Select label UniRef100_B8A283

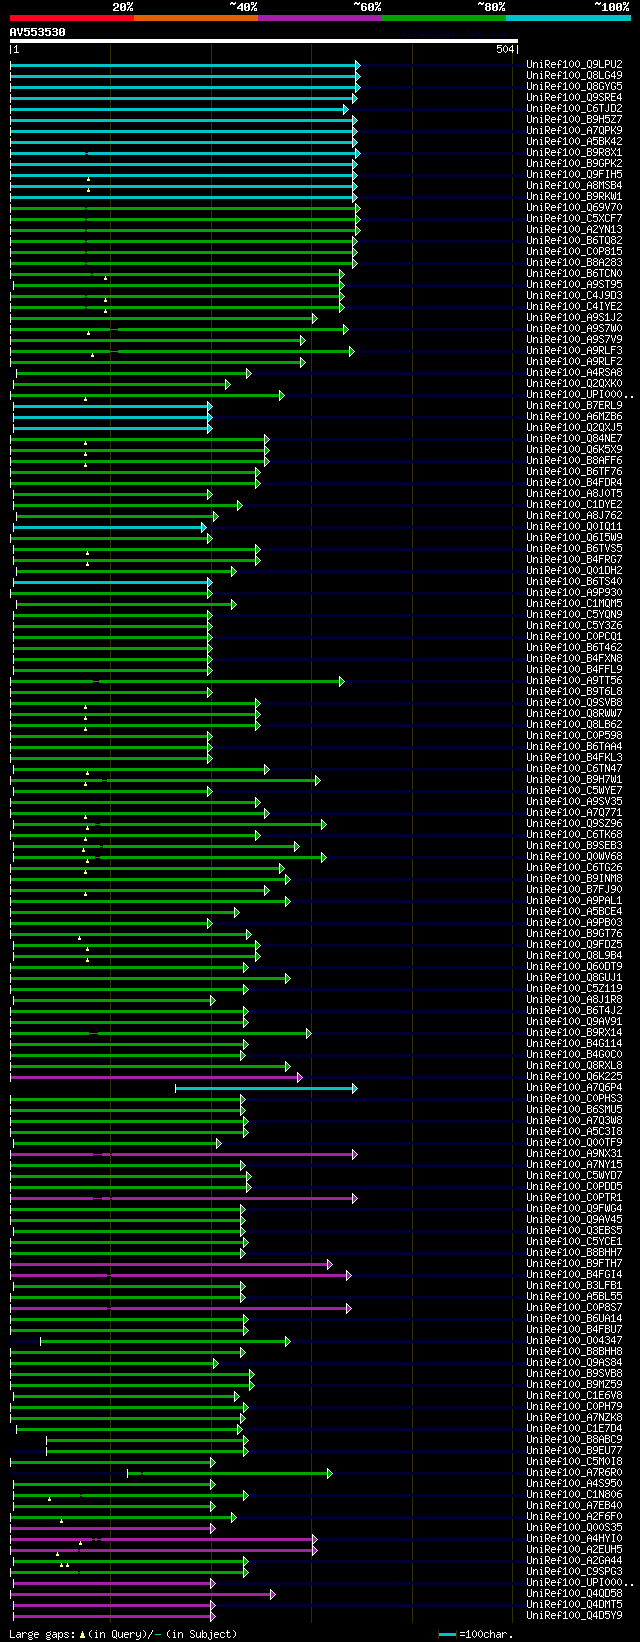click(574, 262)
